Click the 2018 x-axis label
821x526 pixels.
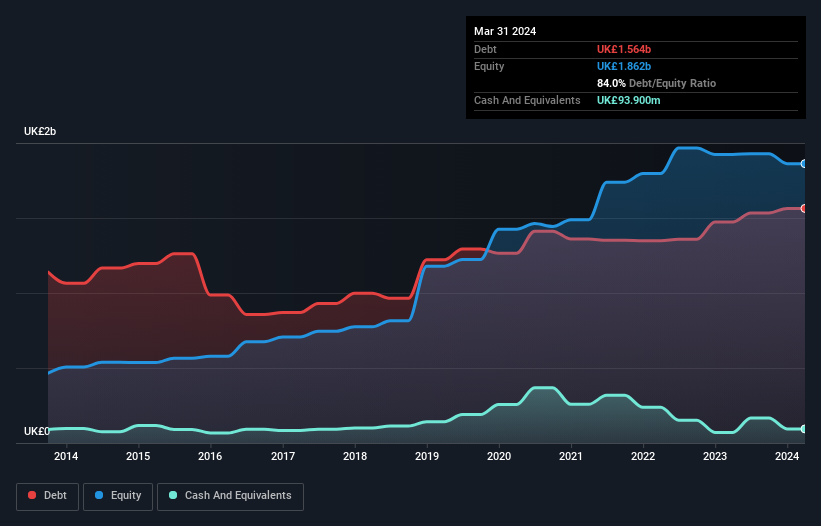click(x=355, y=456)
